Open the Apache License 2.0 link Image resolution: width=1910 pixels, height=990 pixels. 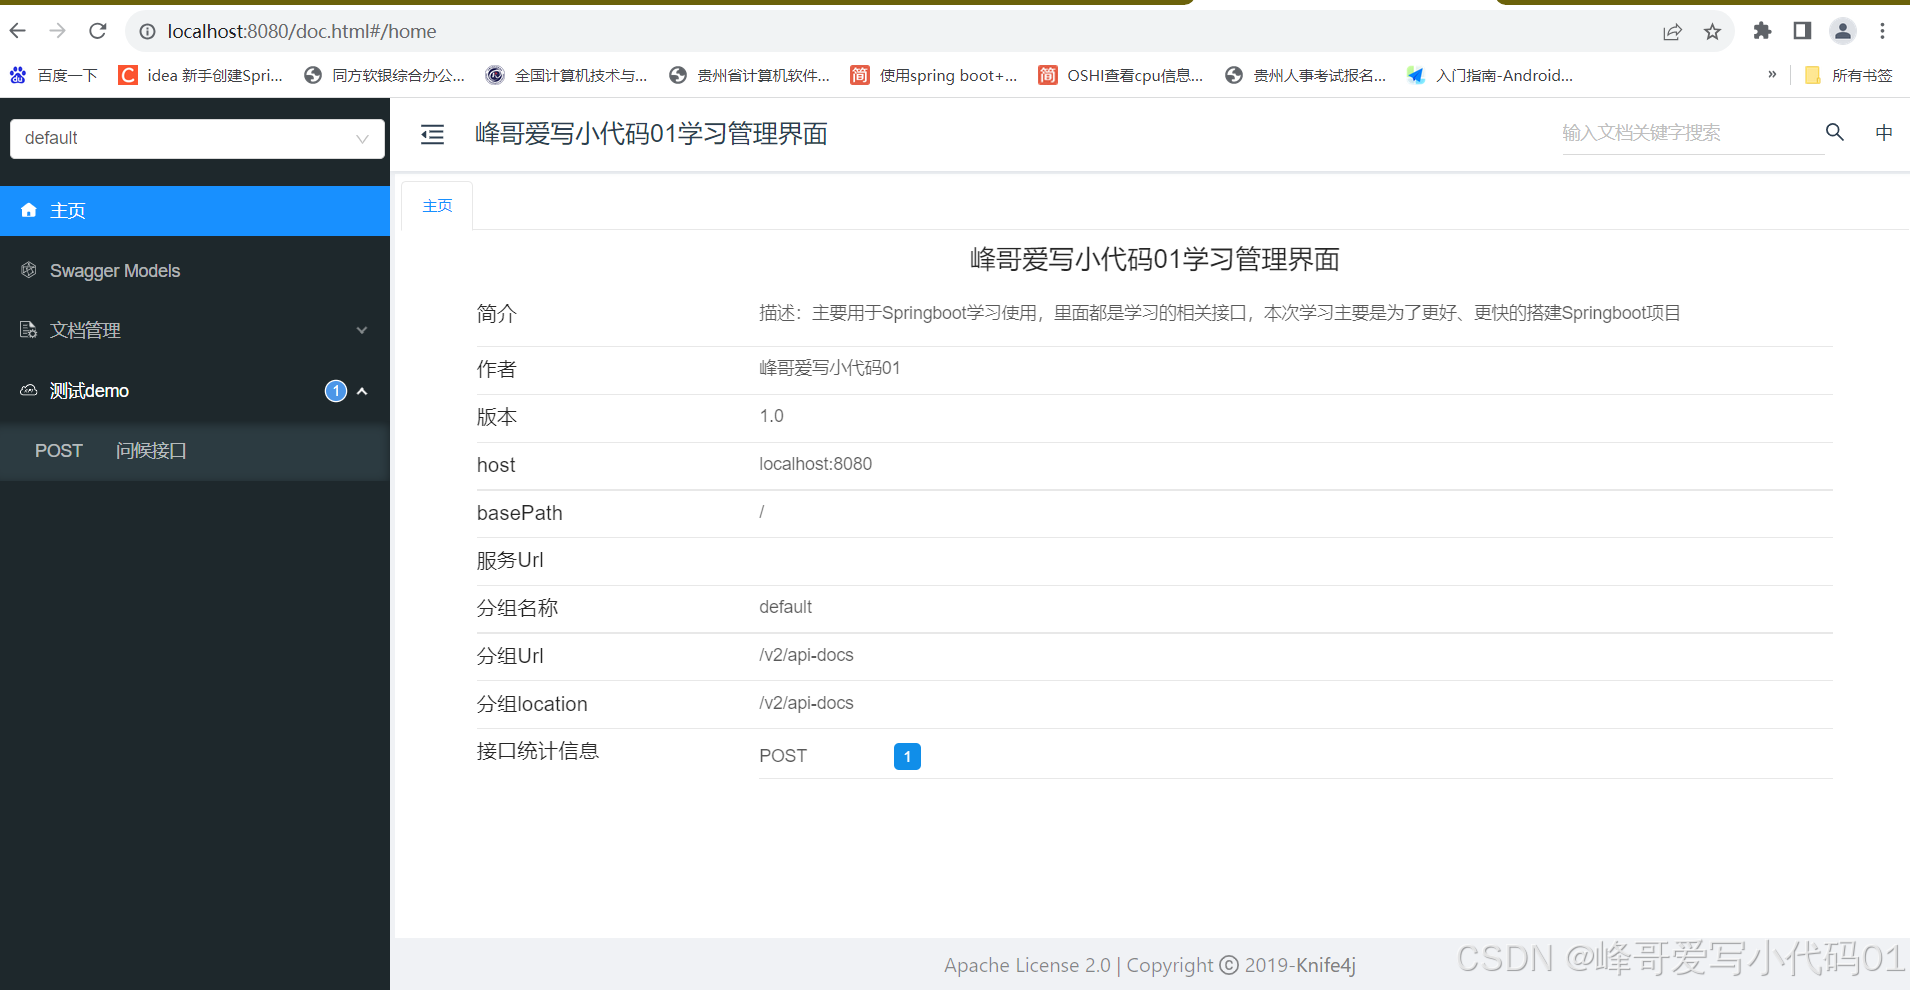click(x=1026, y=964)
